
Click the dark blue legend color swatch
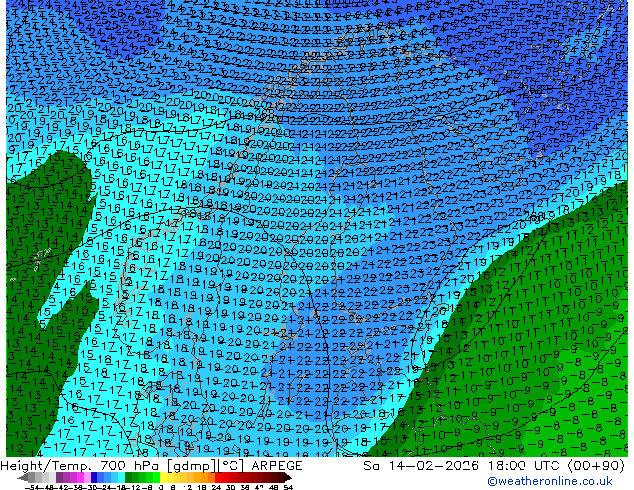point(94,478)
